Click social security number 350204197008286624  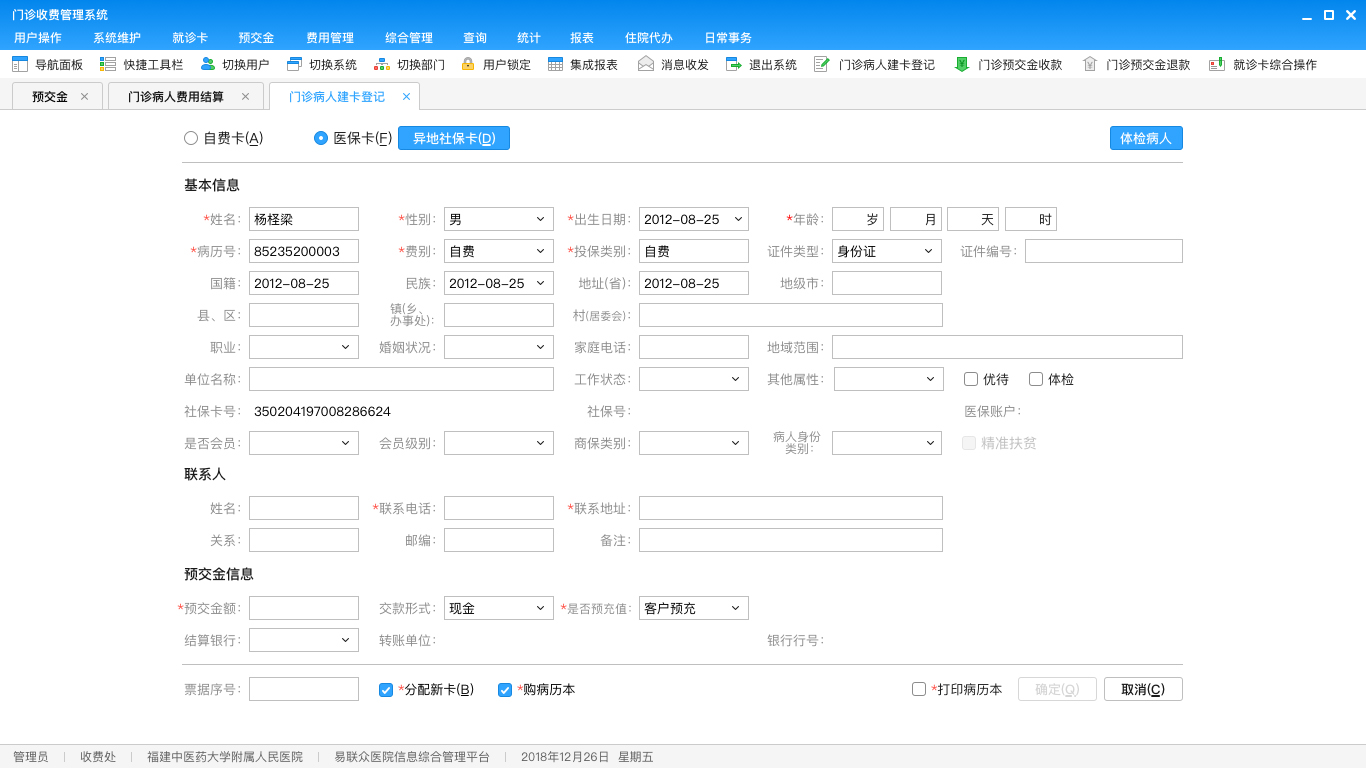click(322, 411)
